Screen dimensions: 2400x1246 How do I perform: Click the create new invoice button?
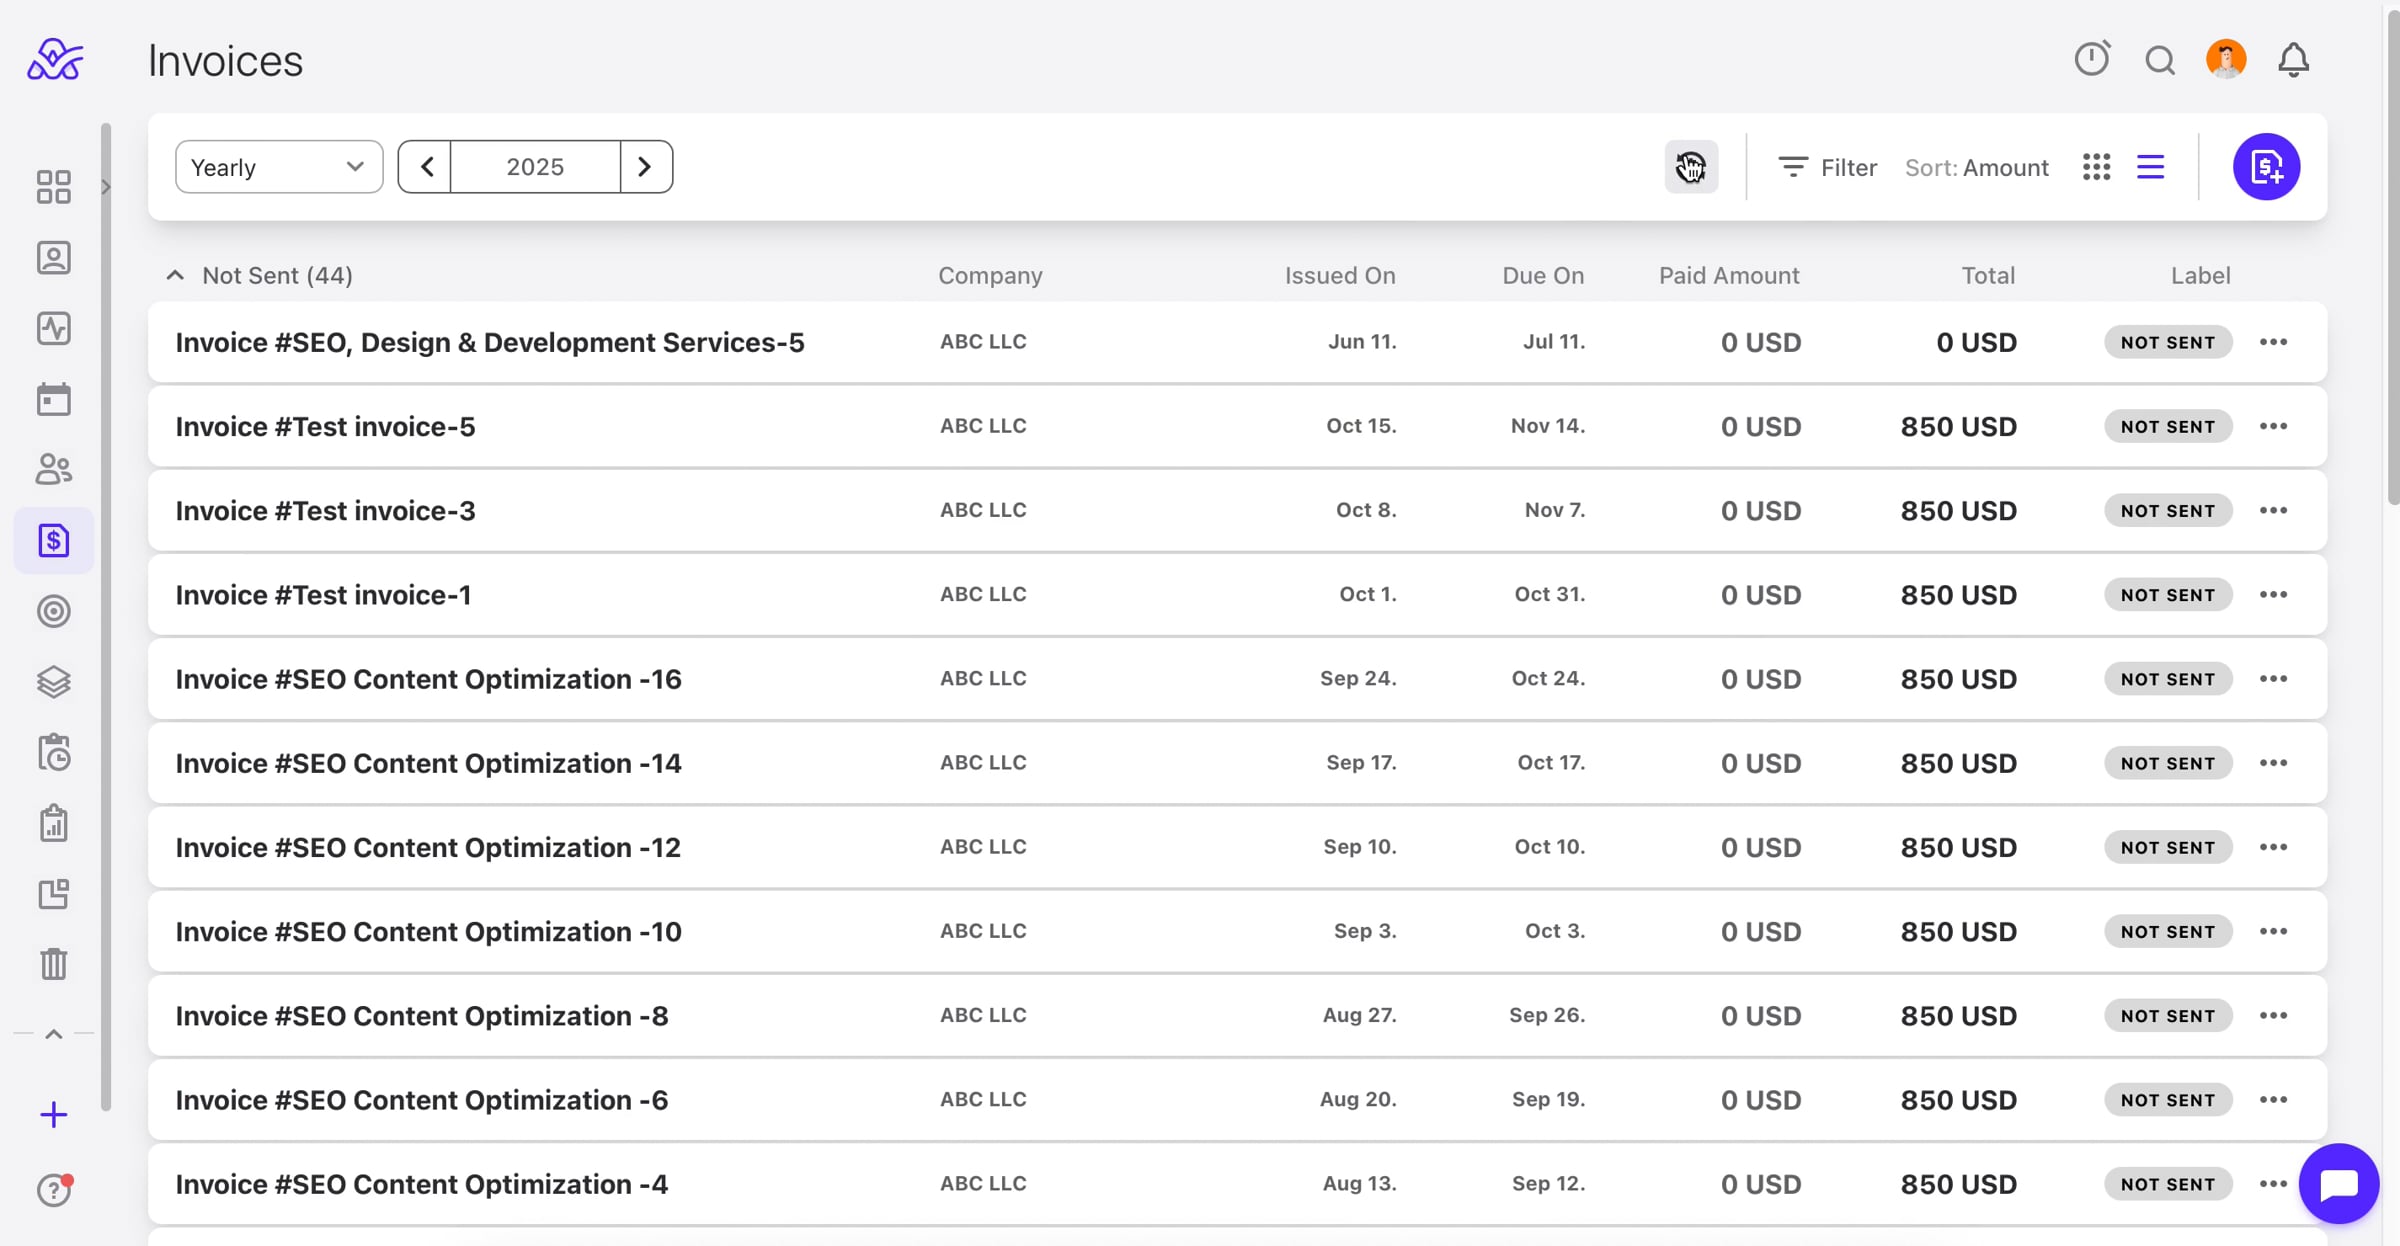coord(2266,167)
